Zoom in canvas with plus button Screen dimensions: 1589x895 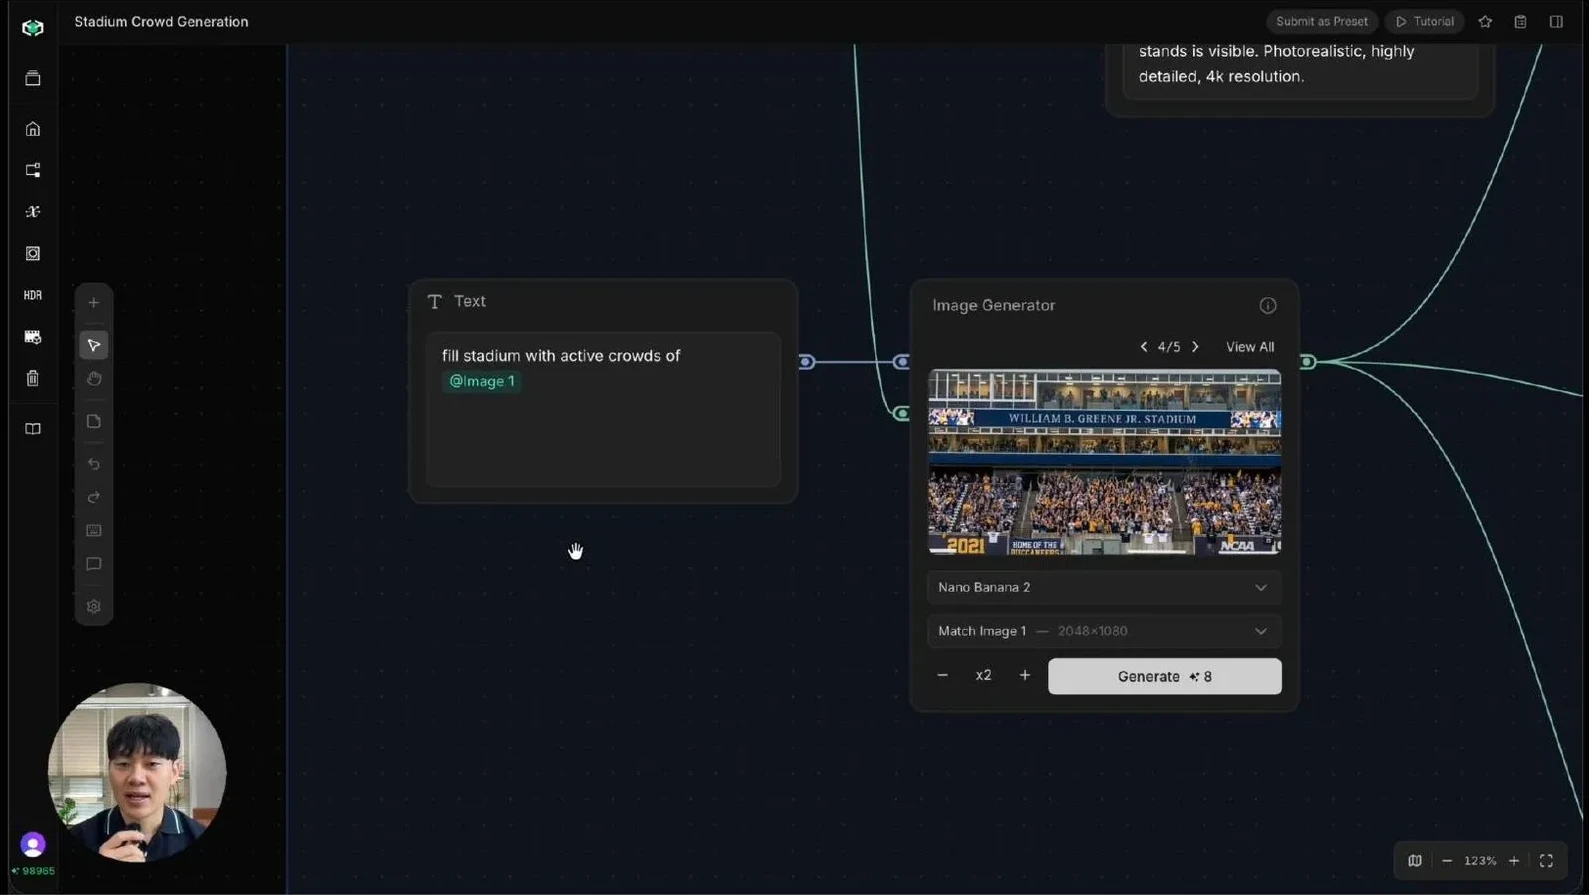1514,861
